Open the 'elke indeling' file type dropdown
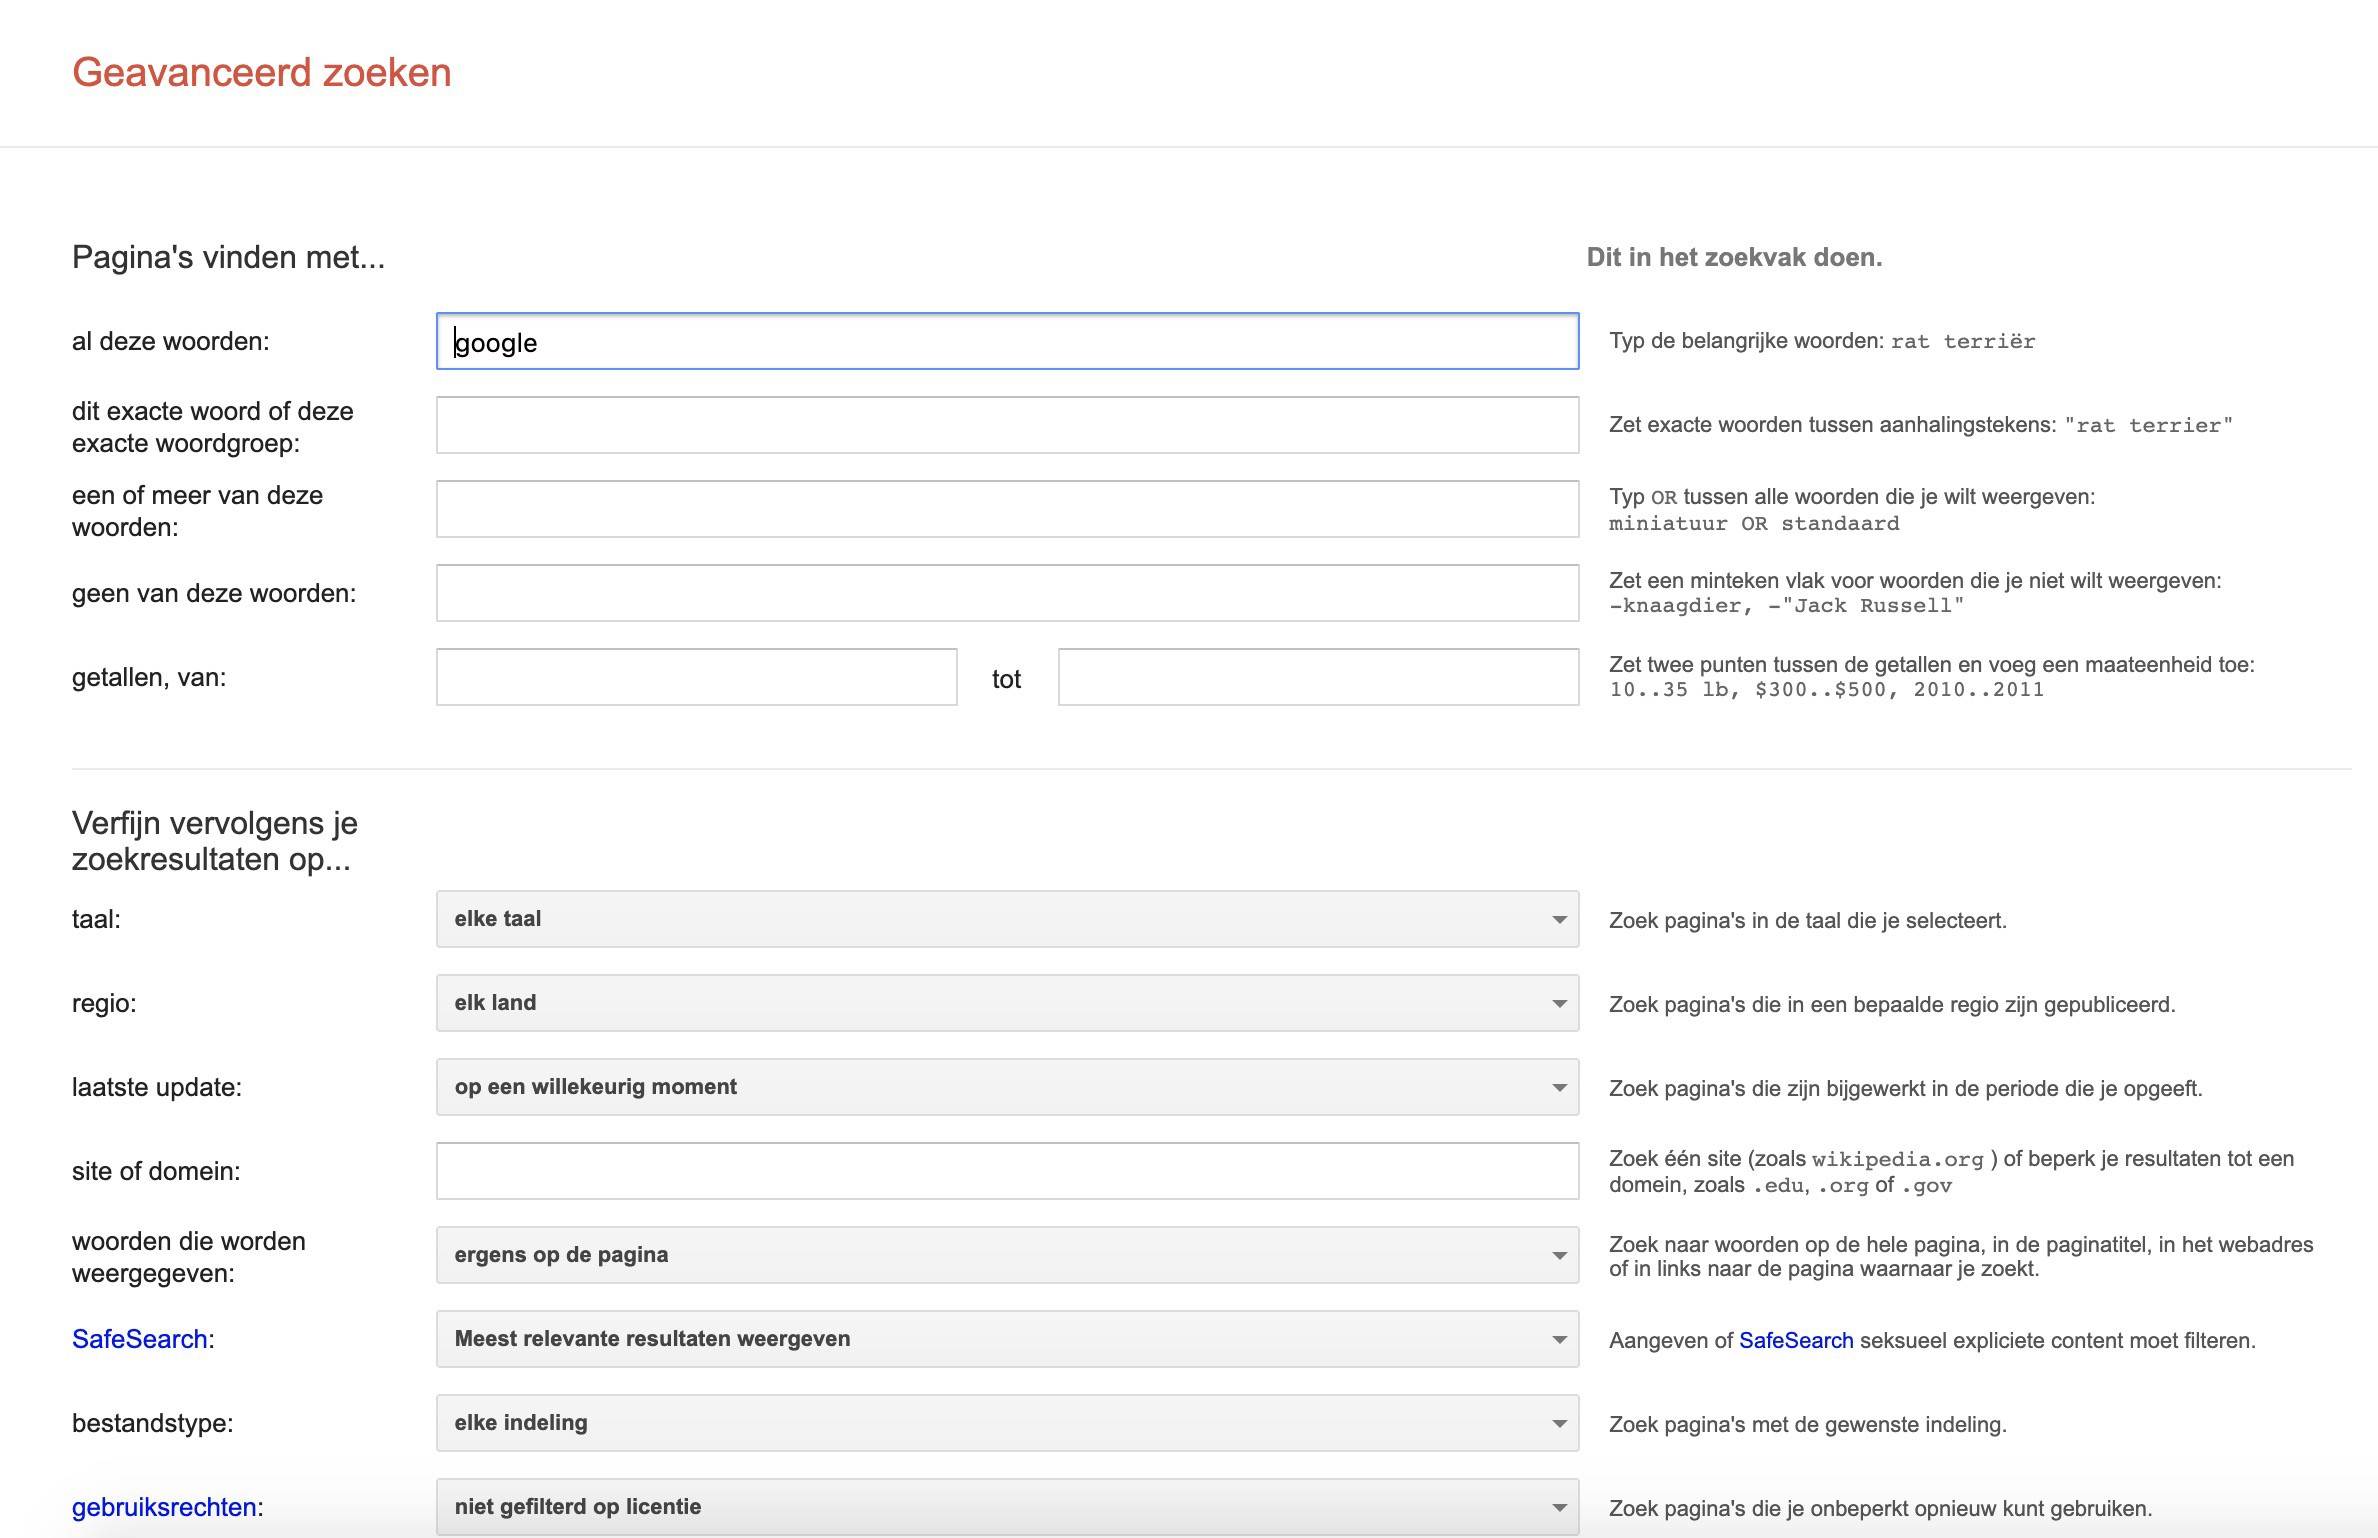2378x1538 pixels. click(x=1007, y=1423)
